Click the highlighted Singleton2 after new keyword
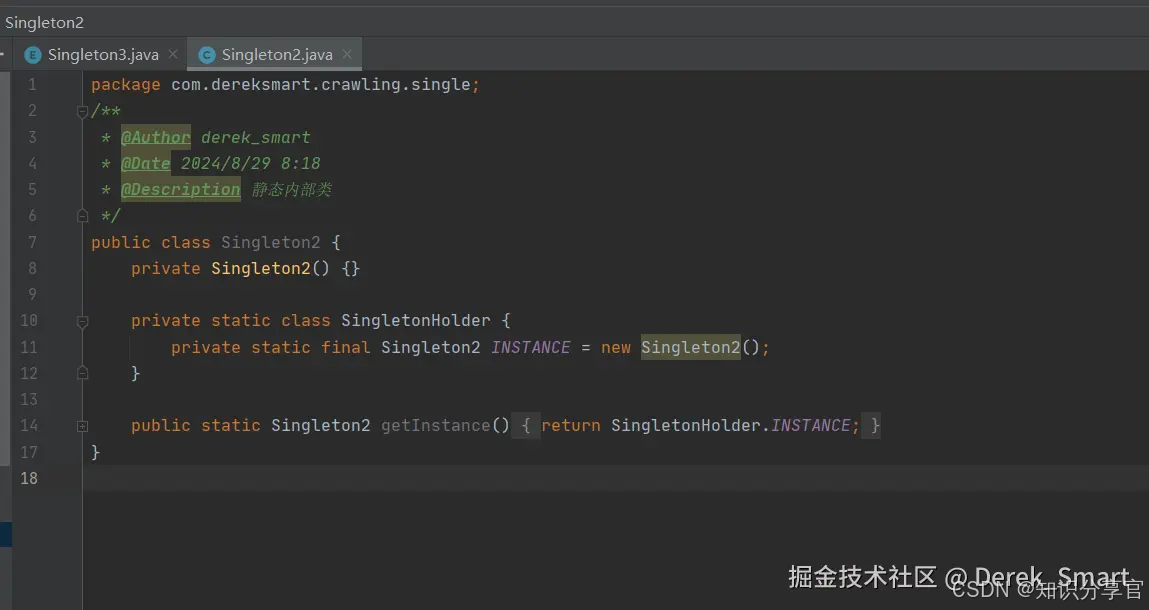Viewport: 1149px width, 610px height. (x=690, y=347)
